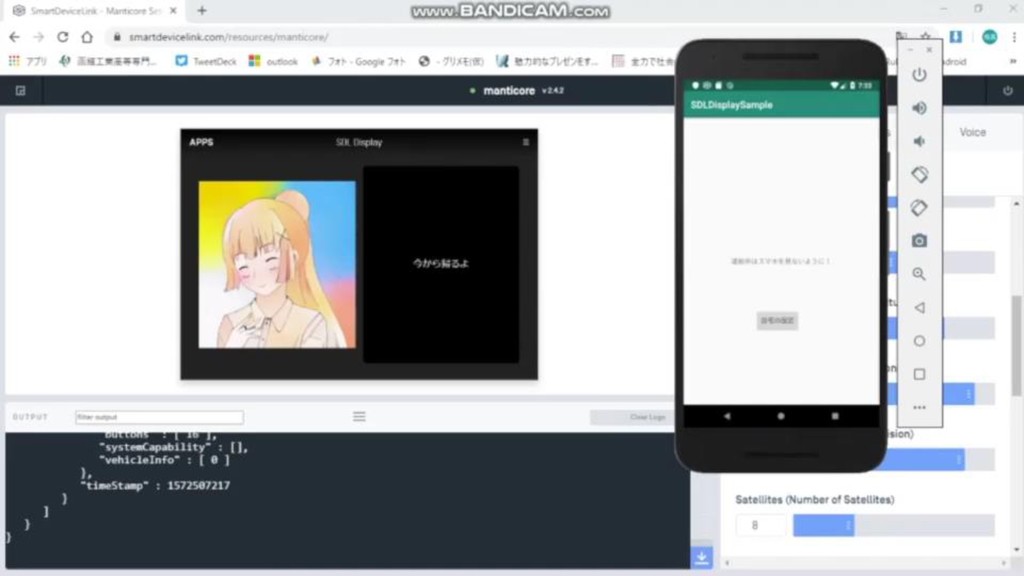Navigate back in browser

coord(14,37)
